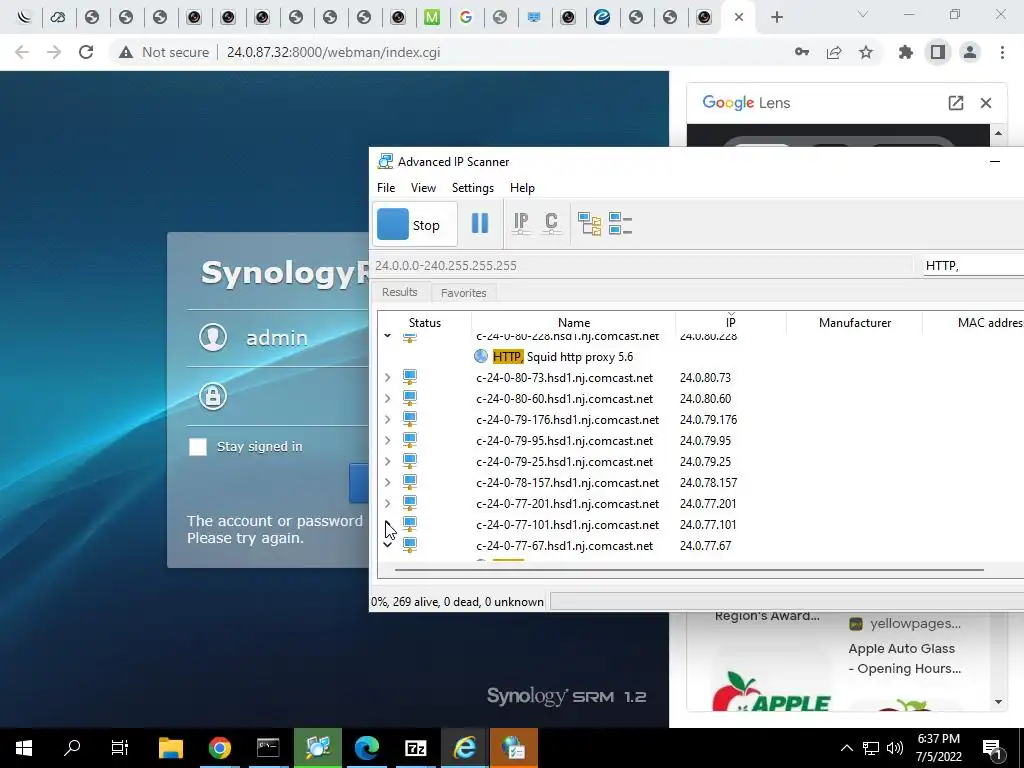Click the computer icon for c-24-0-79-176 host
1024x768 pixels.
409,419
